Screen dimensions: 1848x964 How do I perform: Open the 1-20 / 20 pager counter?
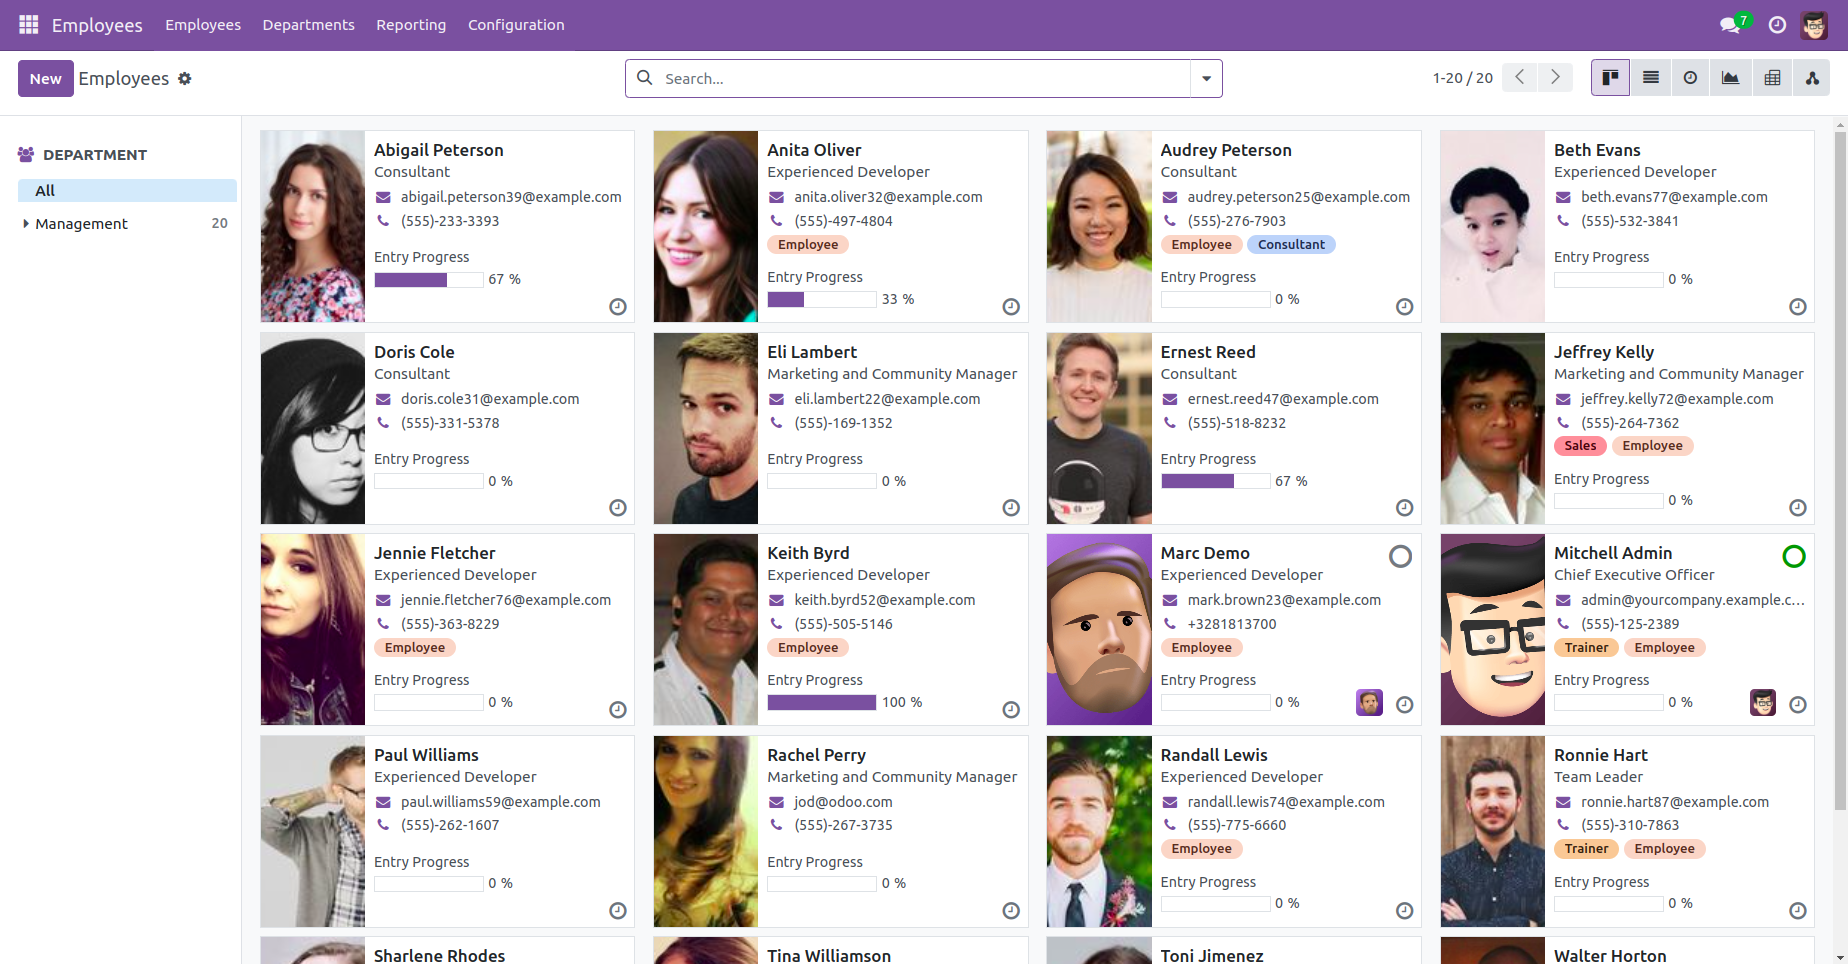tap(1463, 78)
